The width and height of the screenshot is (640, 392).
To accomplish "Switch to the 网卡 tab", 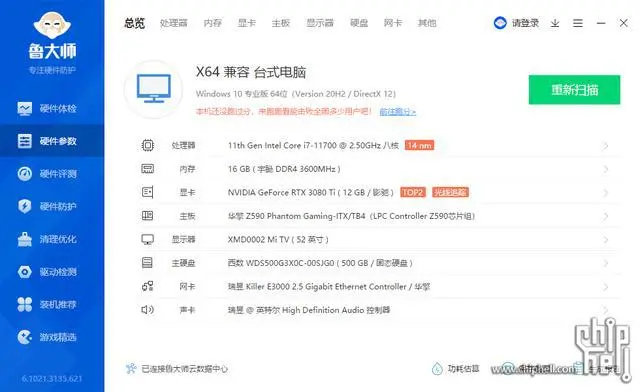I will [393, 23].
